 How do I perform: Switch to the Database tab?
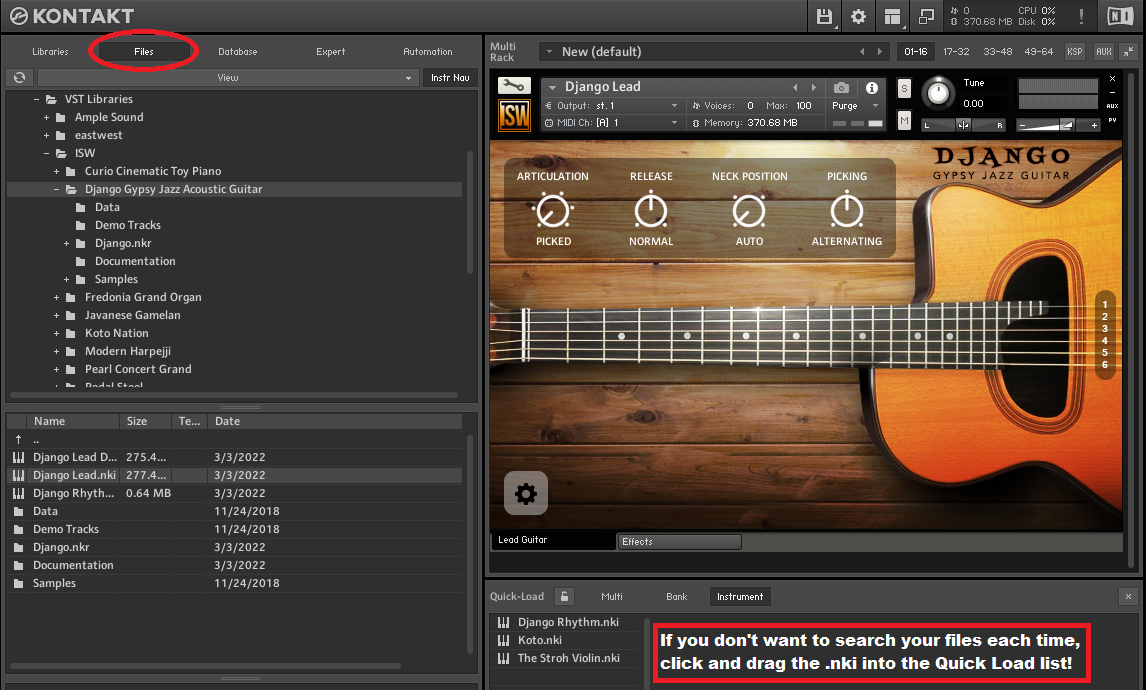click(238, 52)
